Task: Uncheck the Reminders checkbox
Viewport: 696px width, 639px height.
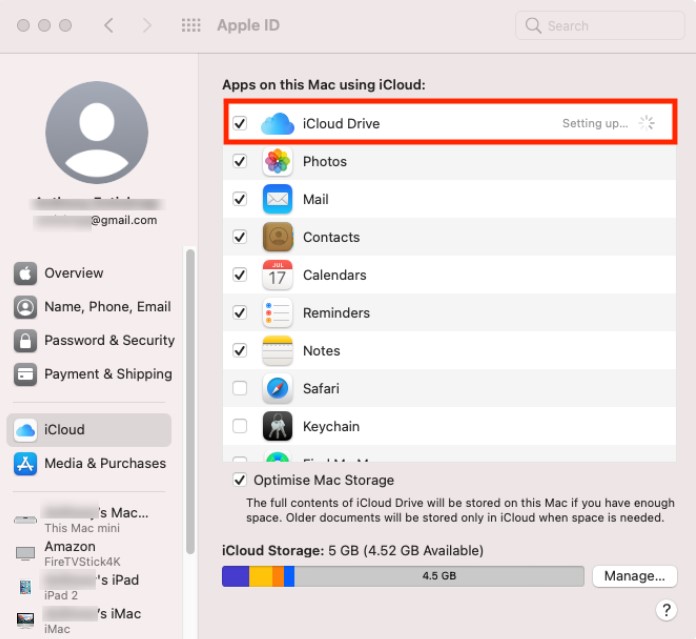Action: [x=240, y=312]
